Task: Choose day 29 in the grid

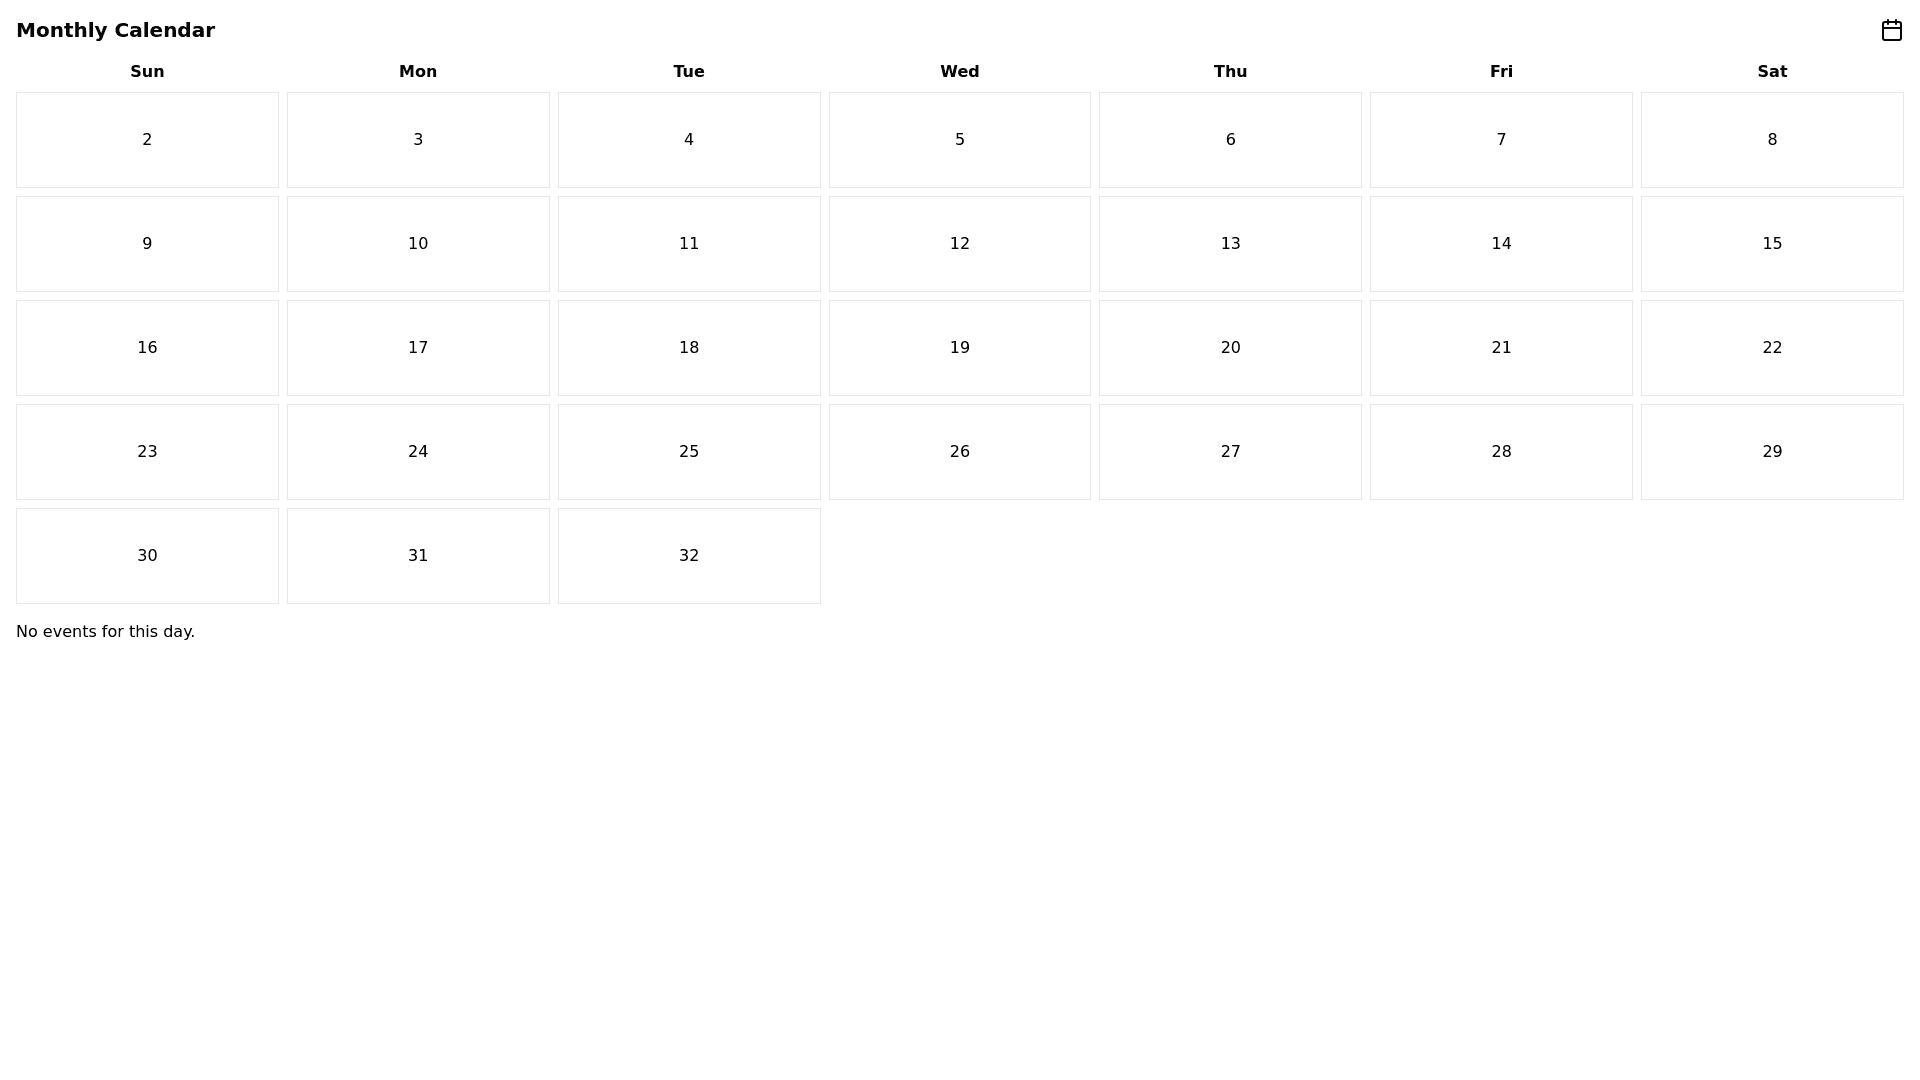Action: 1771,452
